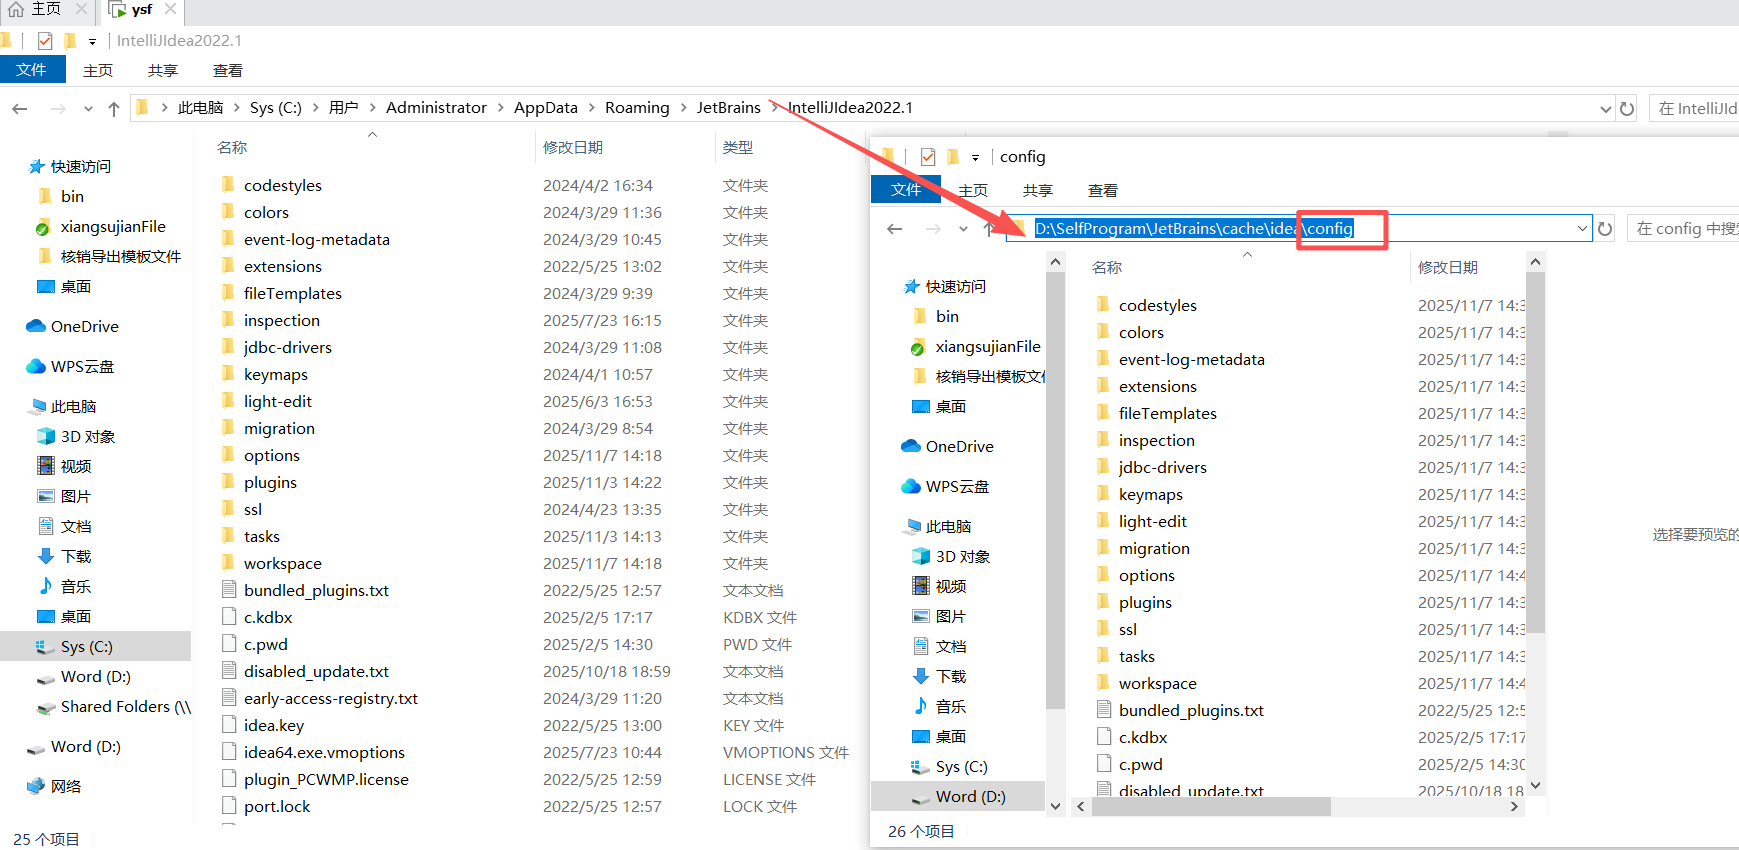
Task: Click JetBrains breadcrumb in address bar
Action: coord(728,108)
